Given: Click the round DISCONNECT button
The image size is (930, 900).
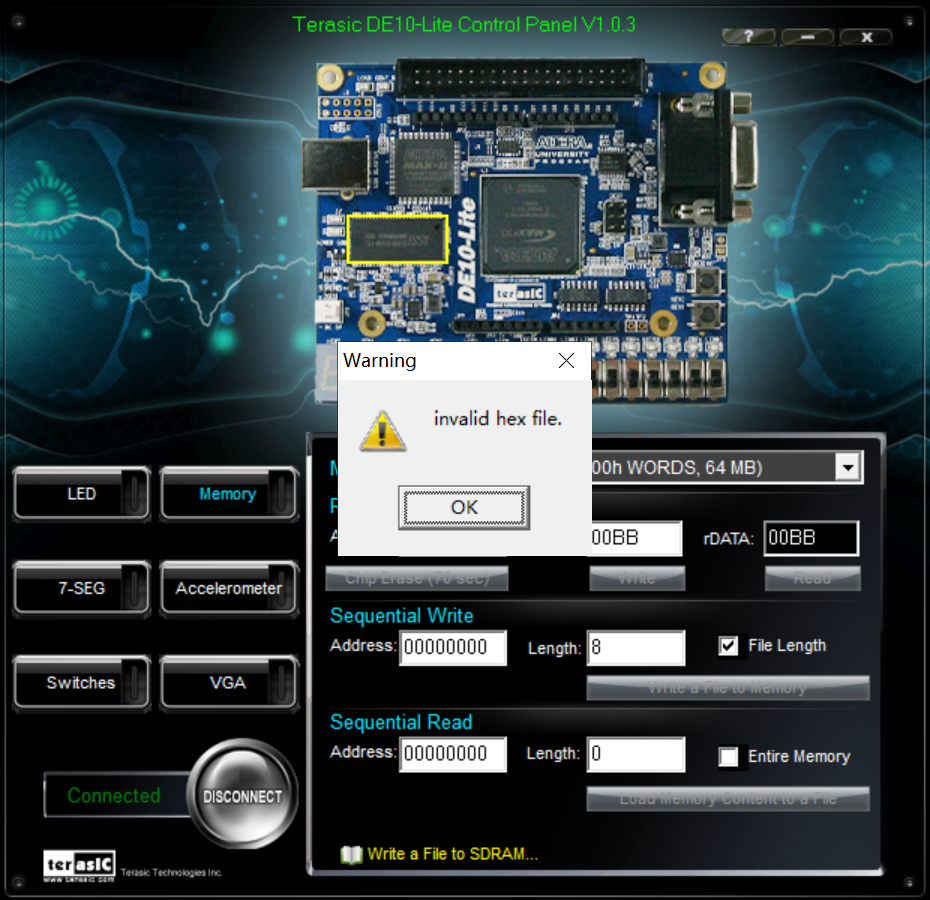Looking at the screenshot, I should 243,795.
